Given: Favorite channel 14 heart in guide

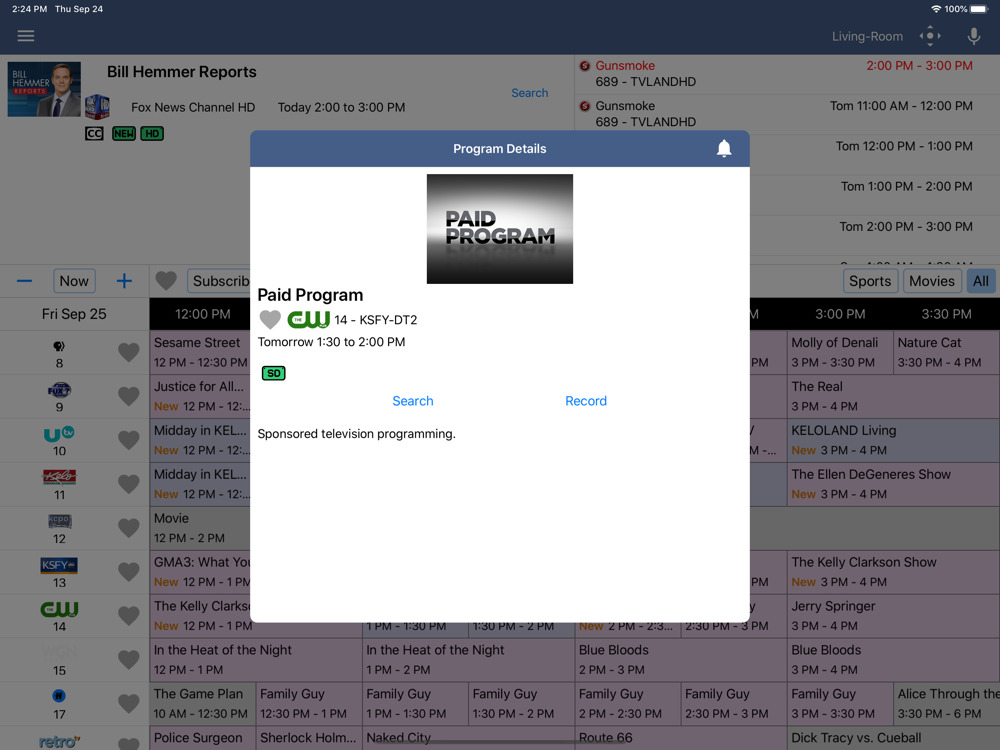Looking at the screenshot, I should coord(129,616).
